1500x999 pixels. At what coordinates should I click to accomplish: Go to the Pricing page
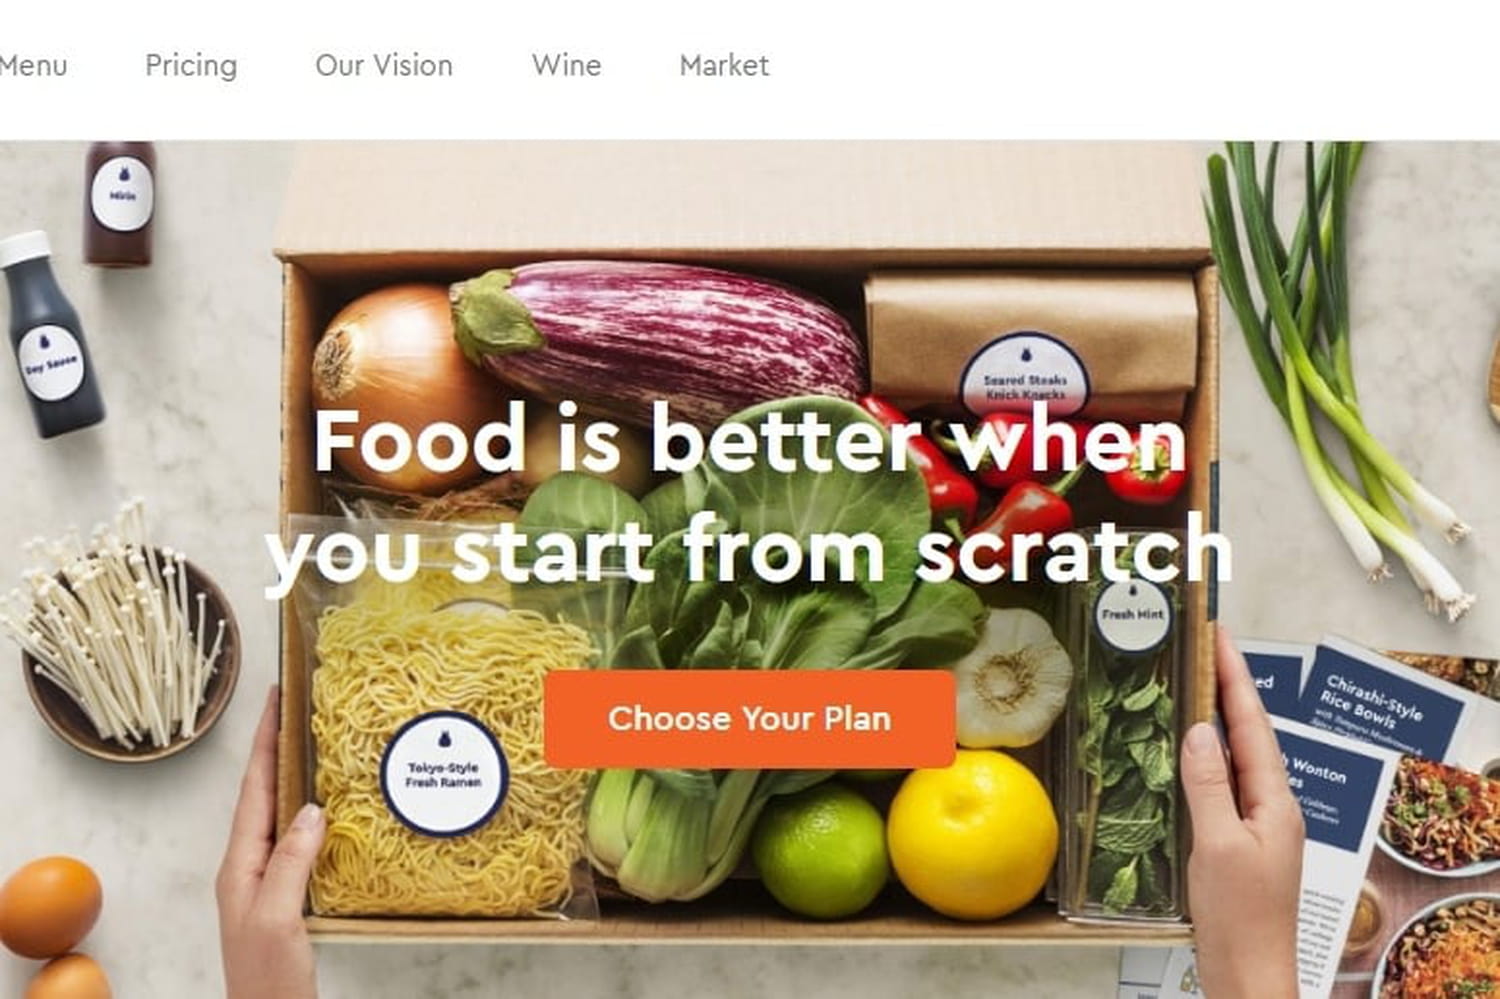[x=191, y=66]
